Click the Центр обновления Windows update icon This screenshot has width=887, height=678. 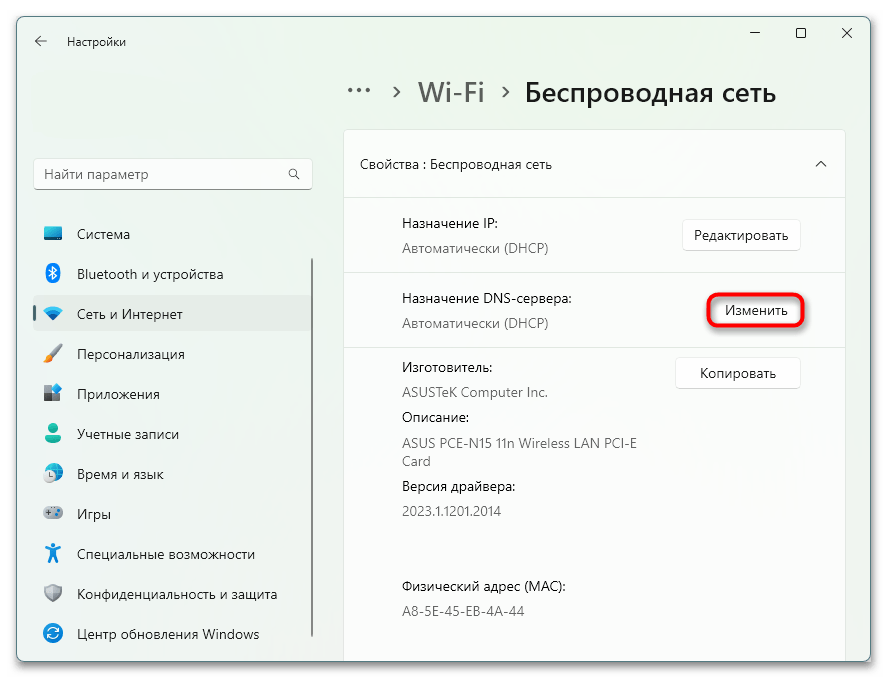coord(53,633)
